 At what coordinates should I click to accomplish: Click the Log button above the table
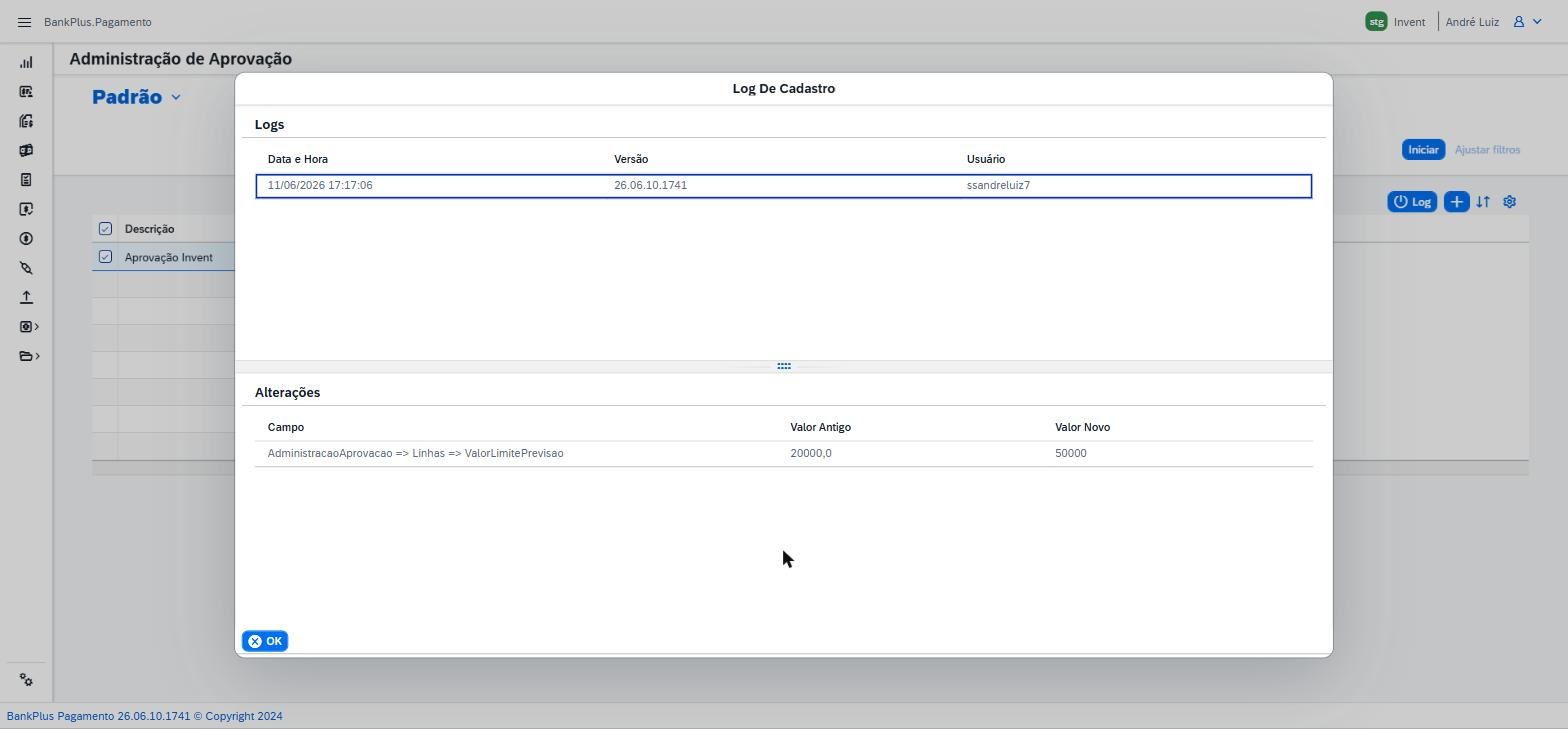1412,202
